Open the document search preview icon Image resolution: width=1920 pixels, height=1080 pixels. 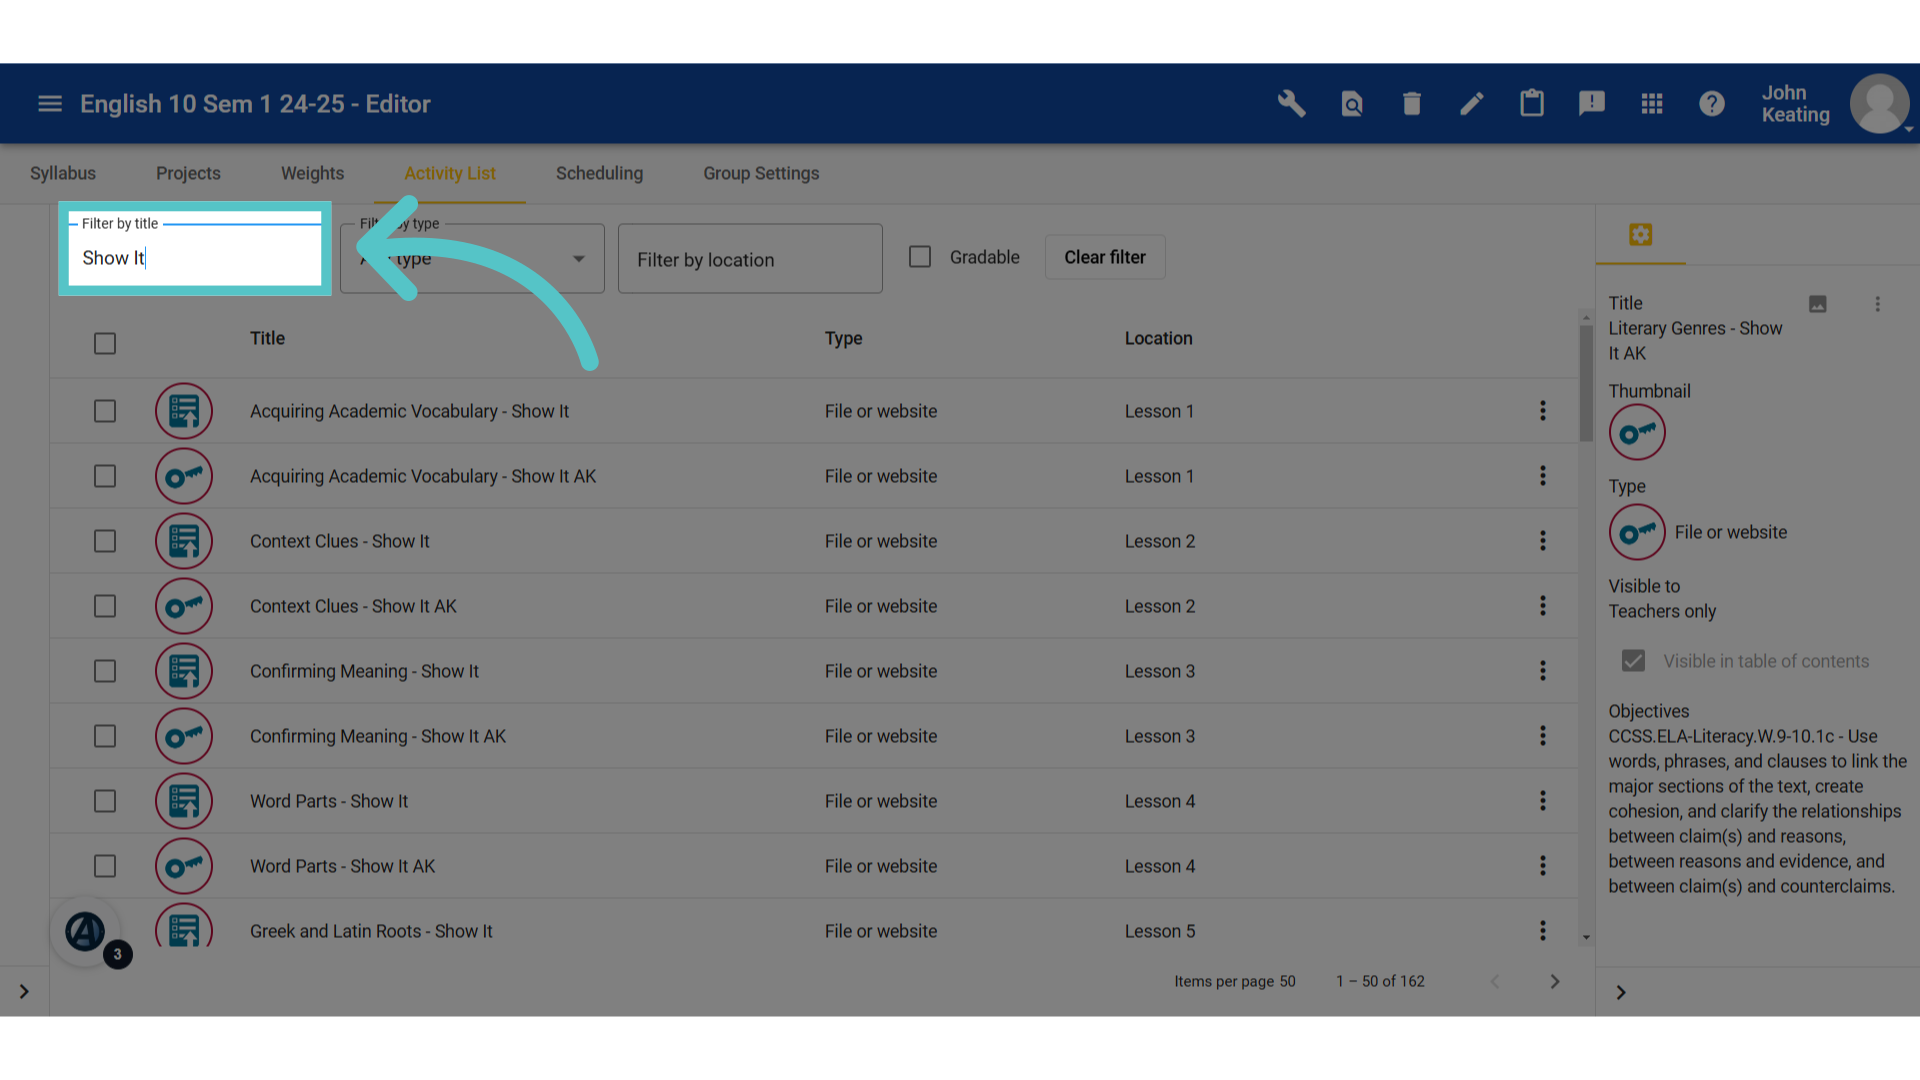tap(1352, 104)
